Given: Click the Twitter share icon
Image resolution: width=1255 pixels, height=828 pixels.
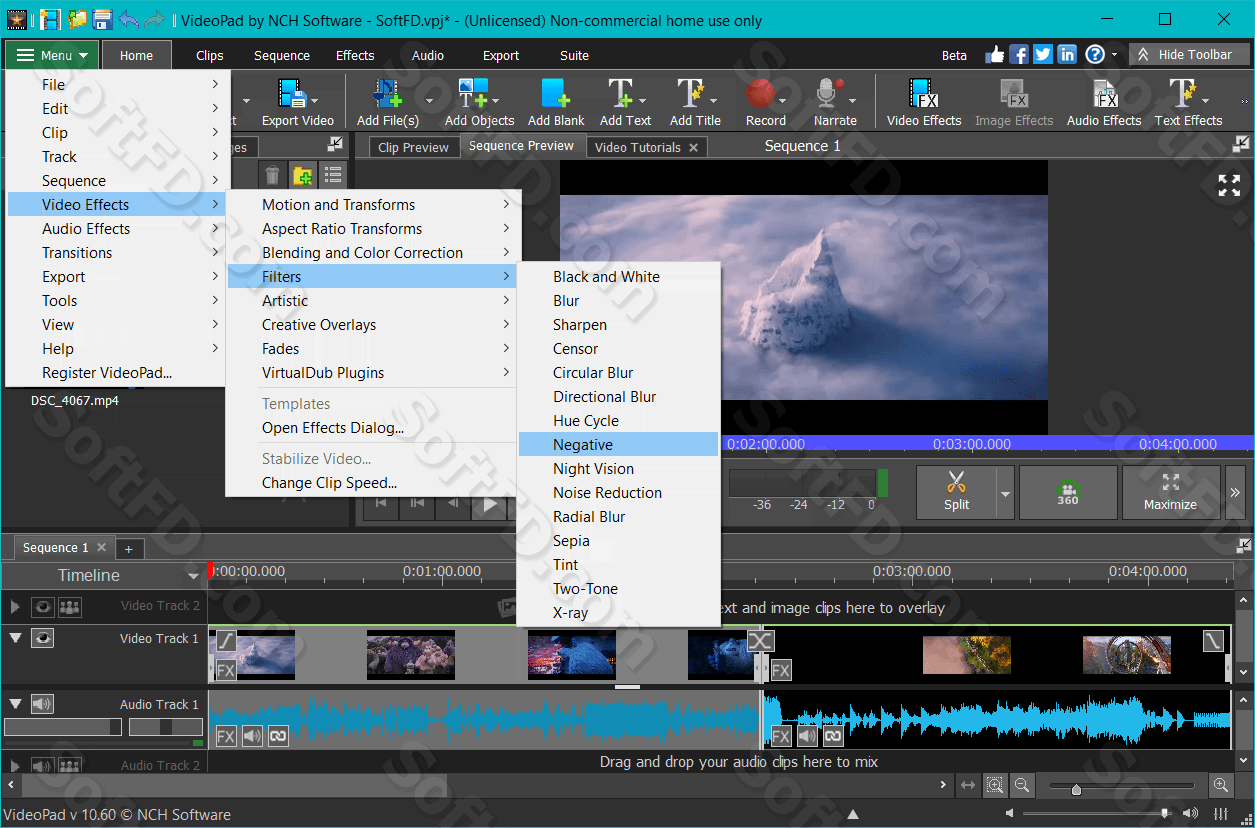Looking at the screenshot, I should [1043, 55].
